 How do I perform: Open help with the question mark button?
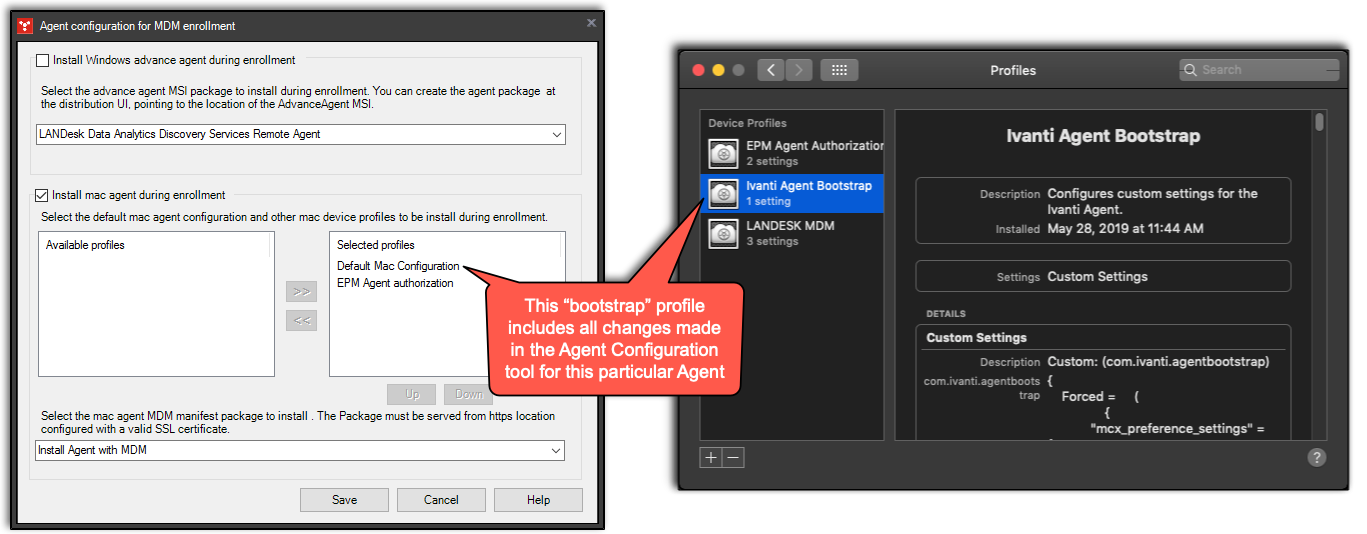(x=1316, y=457)
